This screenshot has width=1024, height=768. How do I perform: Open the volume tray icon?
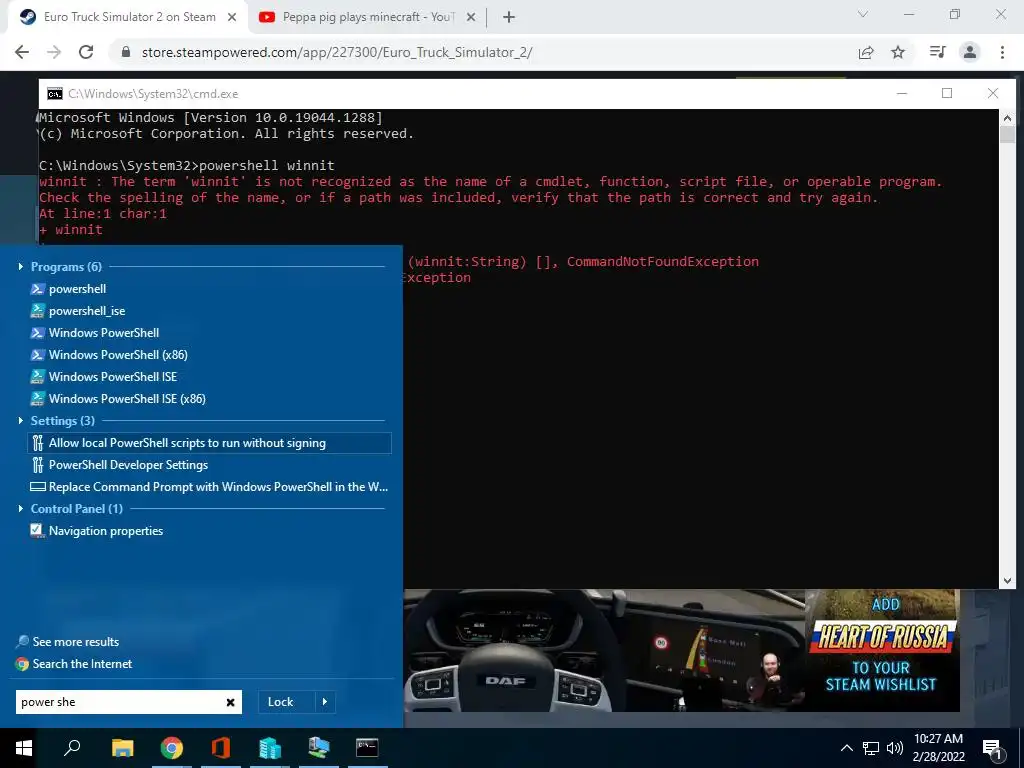(895, 748)
